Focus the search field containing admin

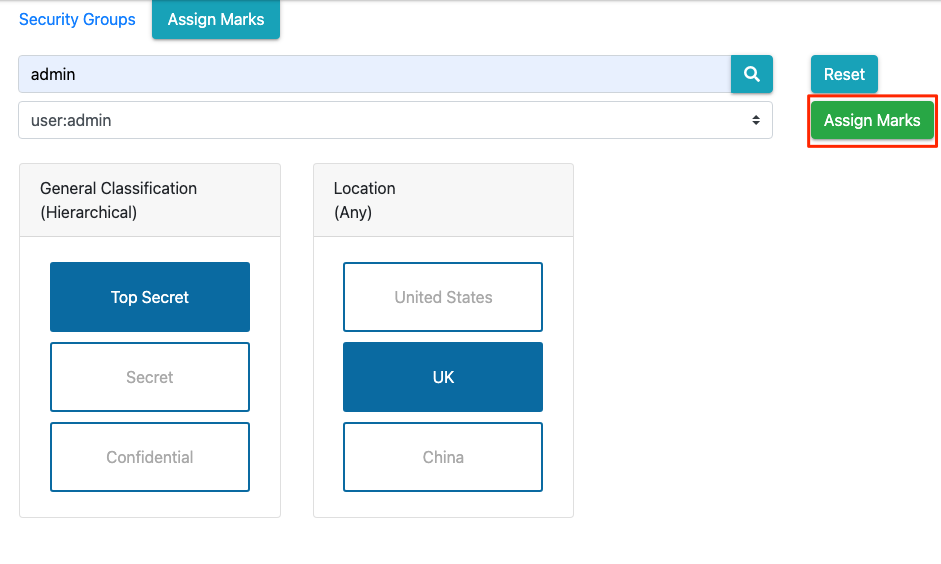click(374, 74)
